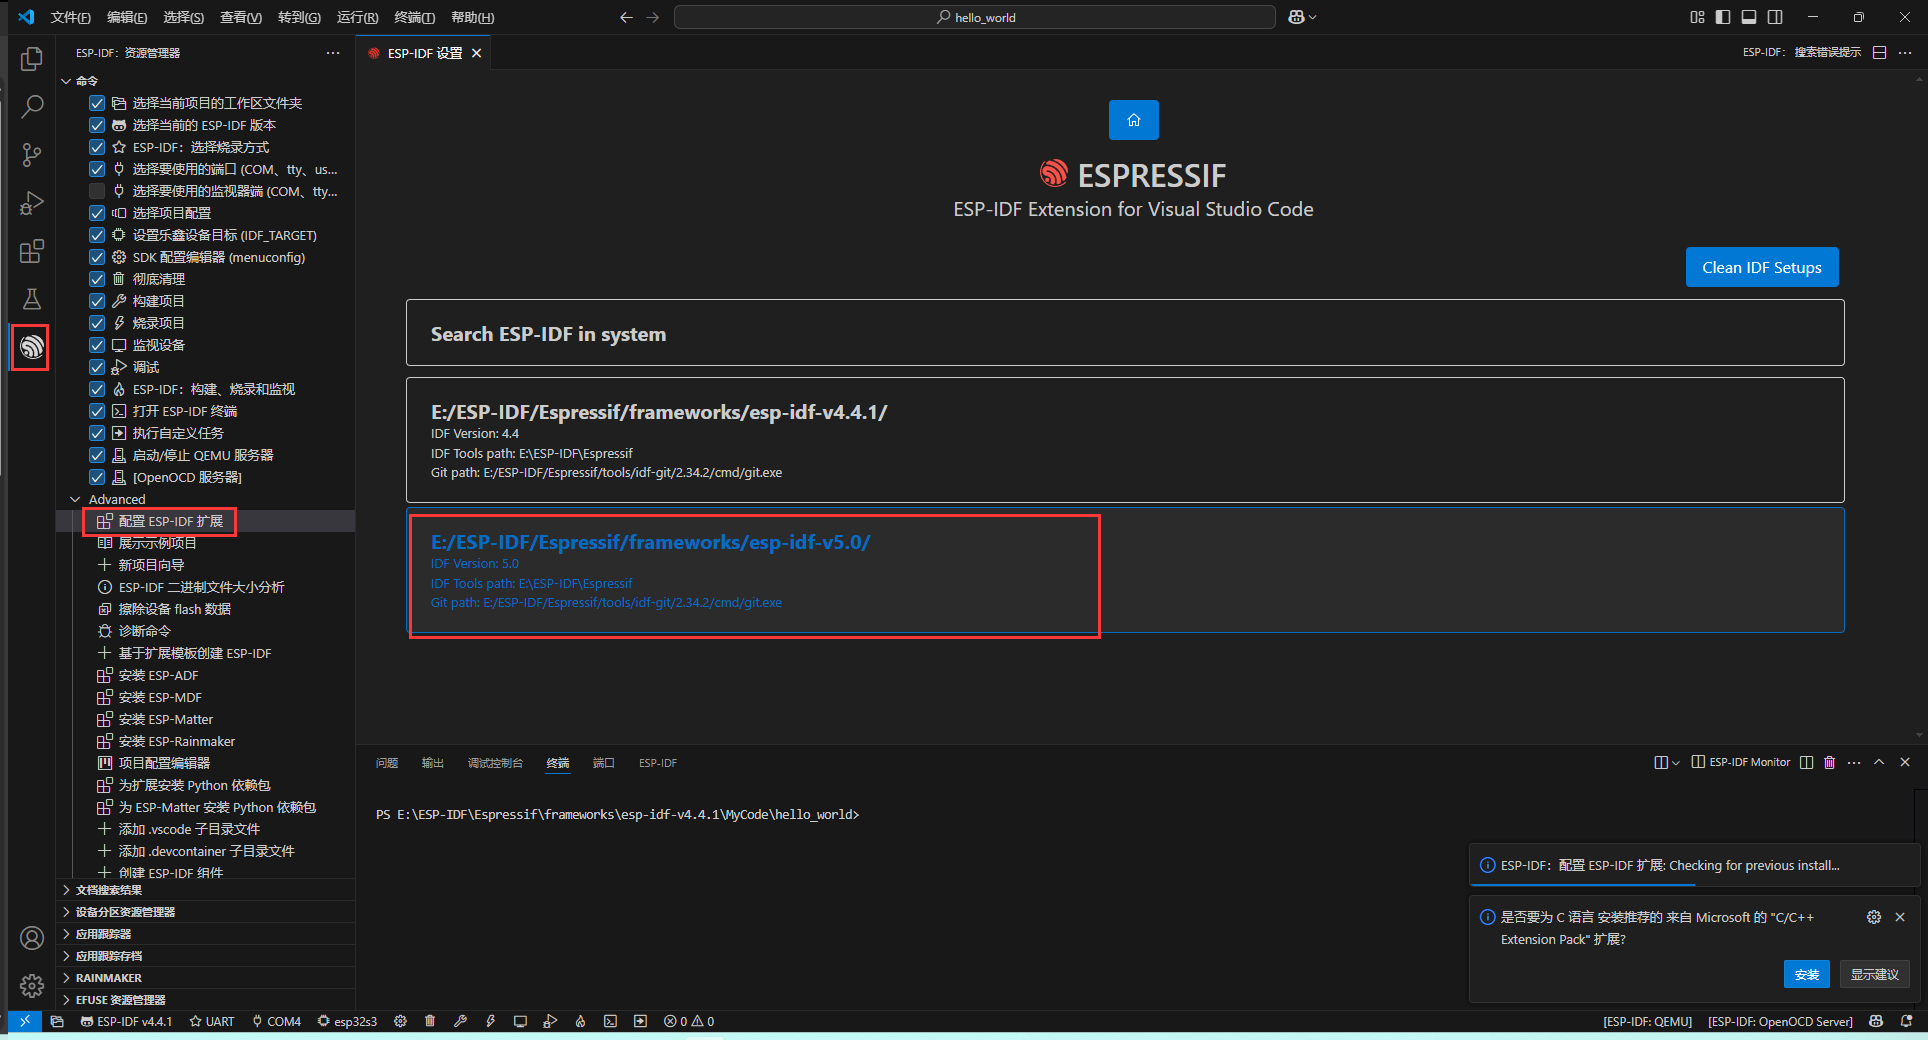Split the terminal panel
Screen dimensions: 1928x1040
pyautogui.click(x=1806, y=762)
